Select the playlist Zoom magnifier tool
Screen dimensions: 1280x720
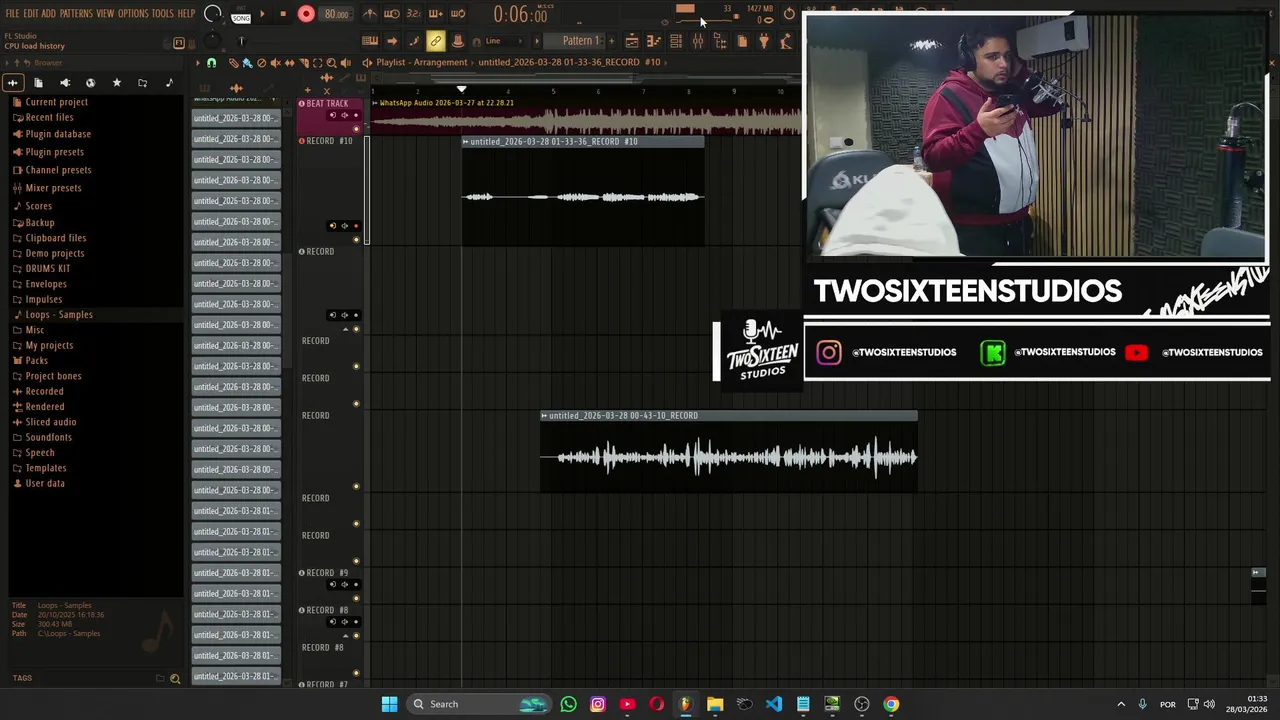click(331, 63)
